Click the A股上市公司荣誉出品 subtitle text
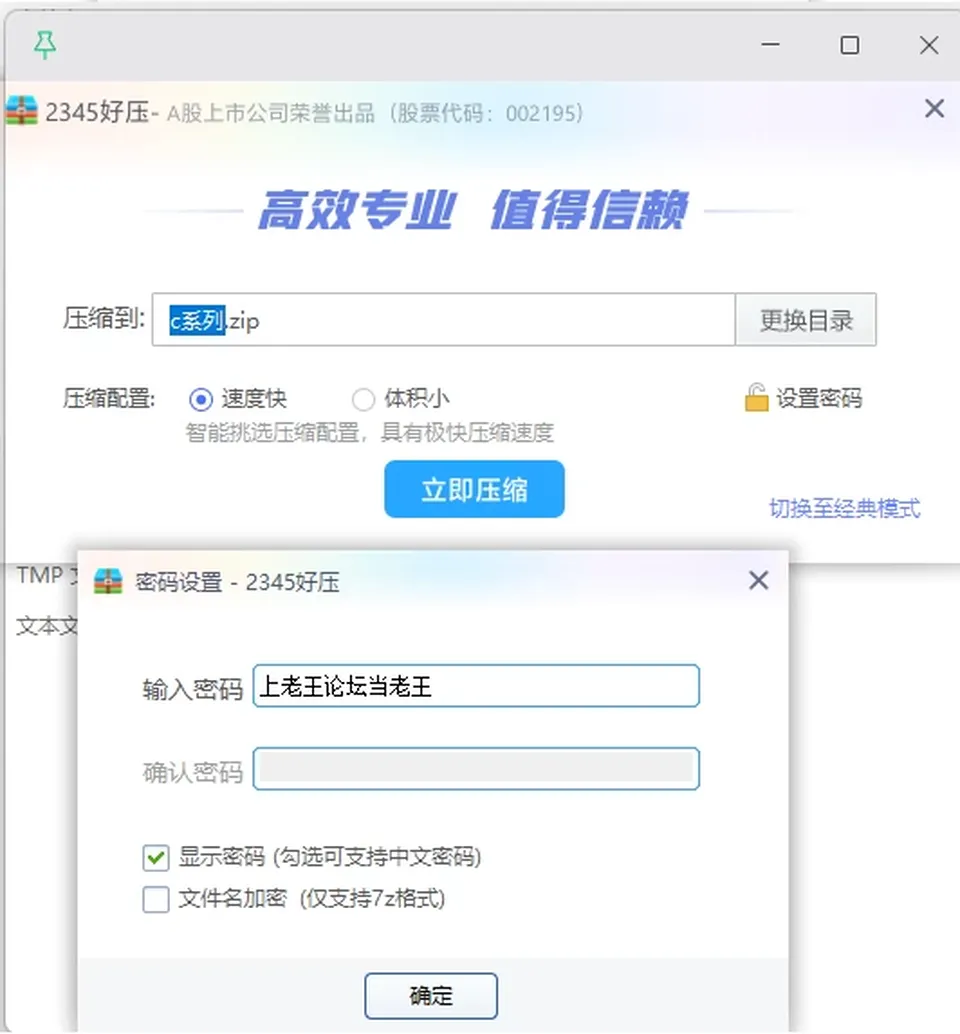 (x=375, y=113)
